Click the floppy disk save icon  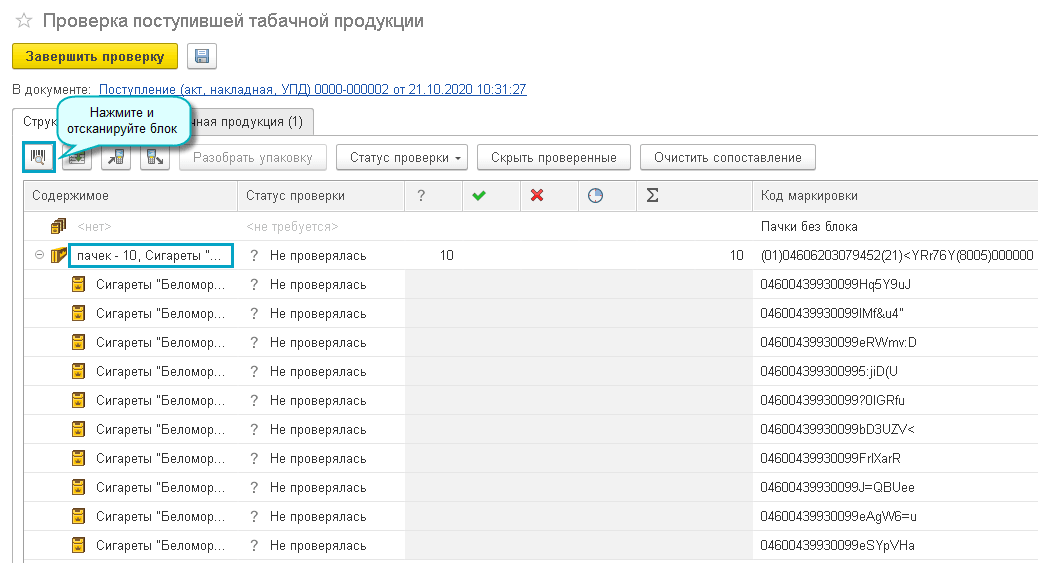click(x=201, y=56)
